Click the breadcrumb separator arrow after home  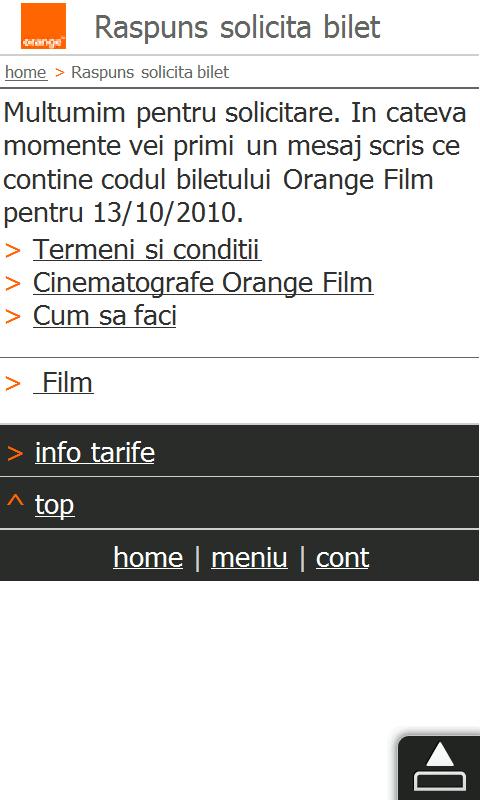[x=60, y=73]
